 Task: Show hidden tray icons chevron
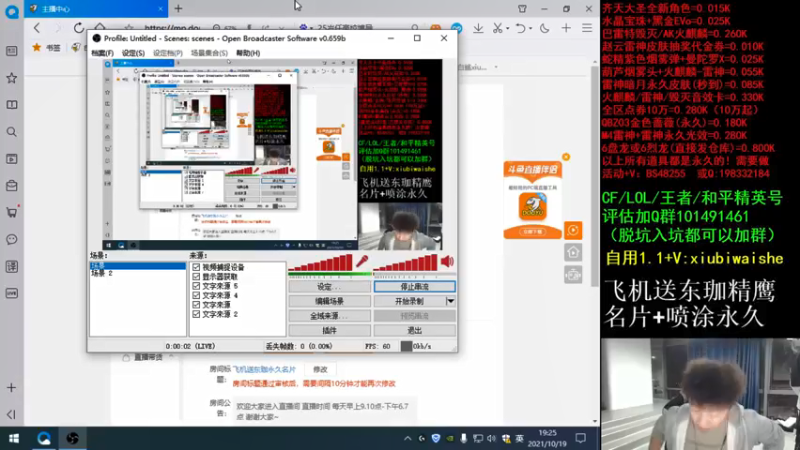click(407, 438)
